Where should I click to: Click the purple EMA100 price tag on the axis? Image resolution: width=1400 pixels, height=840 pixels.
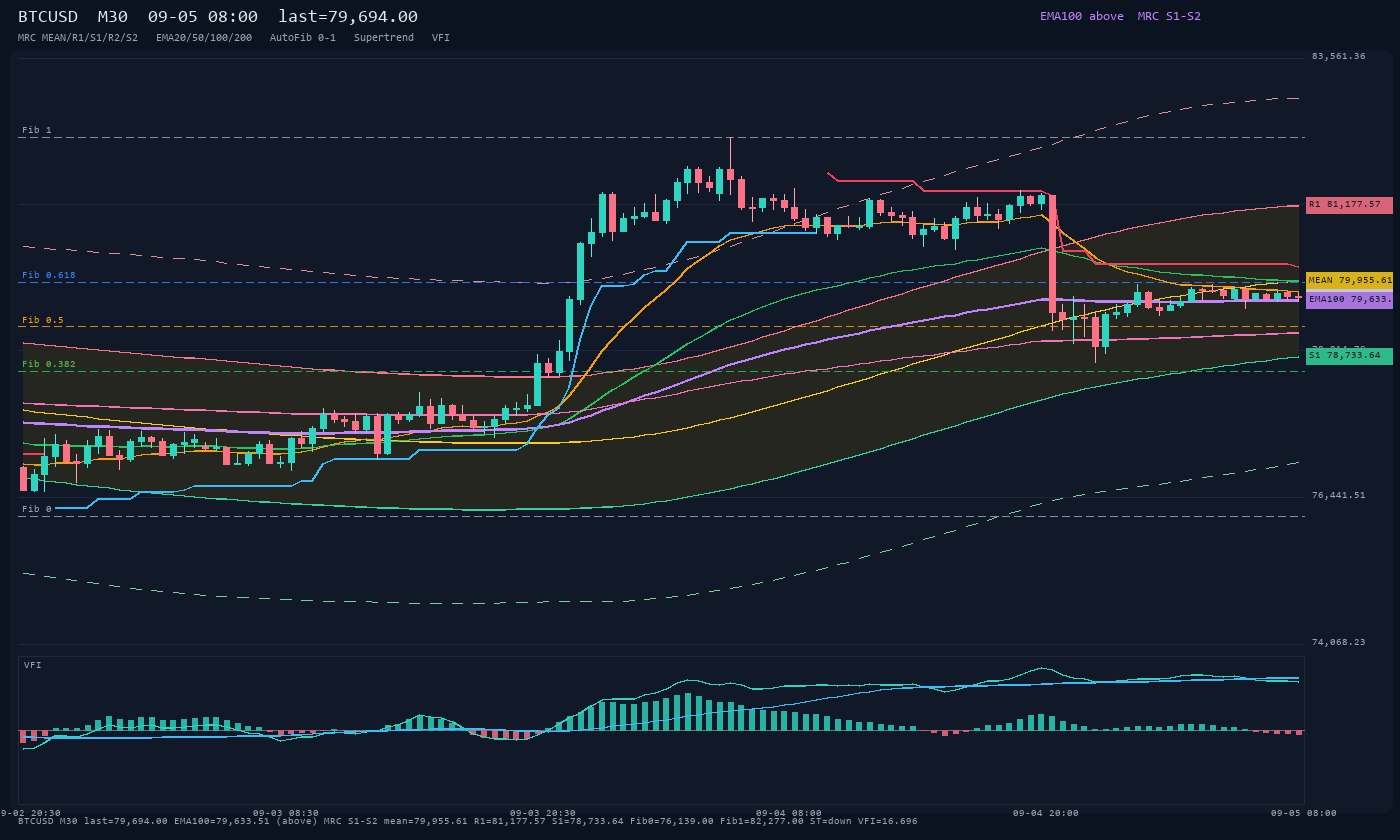tap(1349, 299)
